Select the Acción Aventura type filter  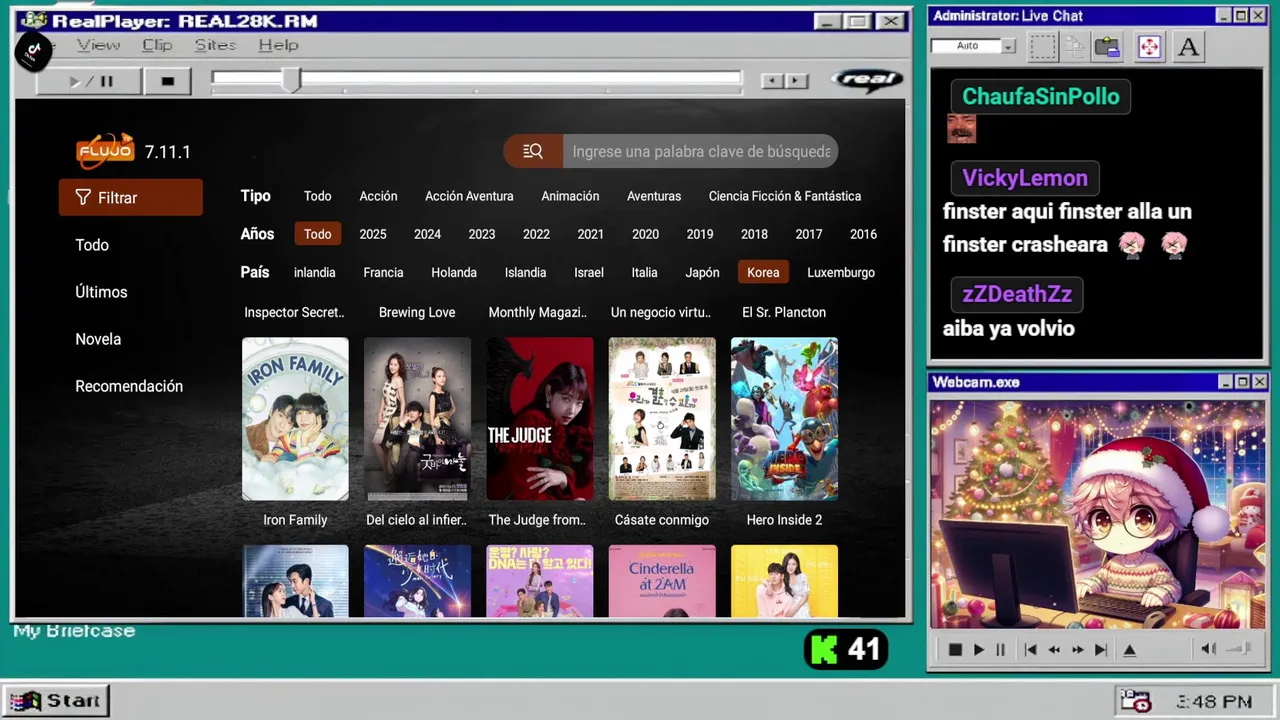[x=469, y=196]
